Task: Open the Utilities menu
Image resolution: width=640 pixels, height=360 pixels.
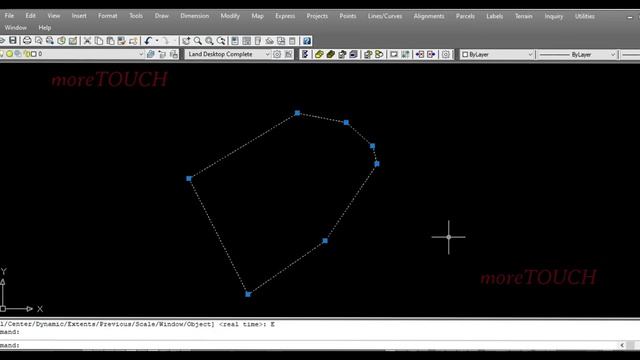Action: 584,16
